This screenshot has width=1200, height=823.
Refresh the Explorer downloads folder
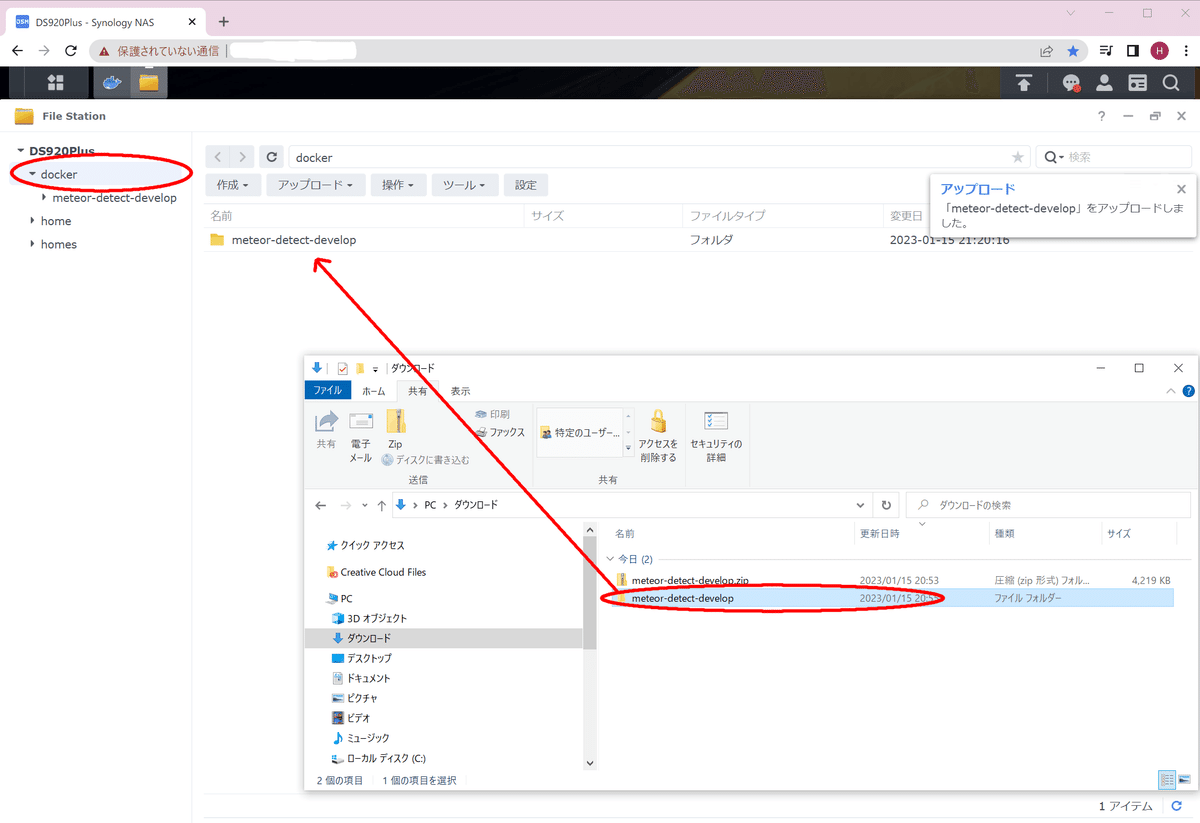coord(885,505)
